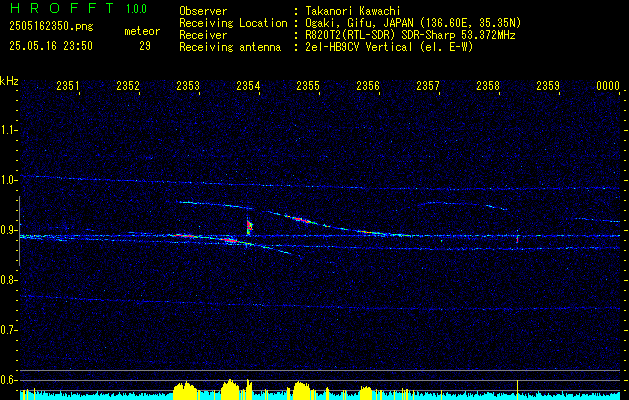Click the 0.9 frequency axis label
The image size is (629, 400).
[x=8, y=230]
